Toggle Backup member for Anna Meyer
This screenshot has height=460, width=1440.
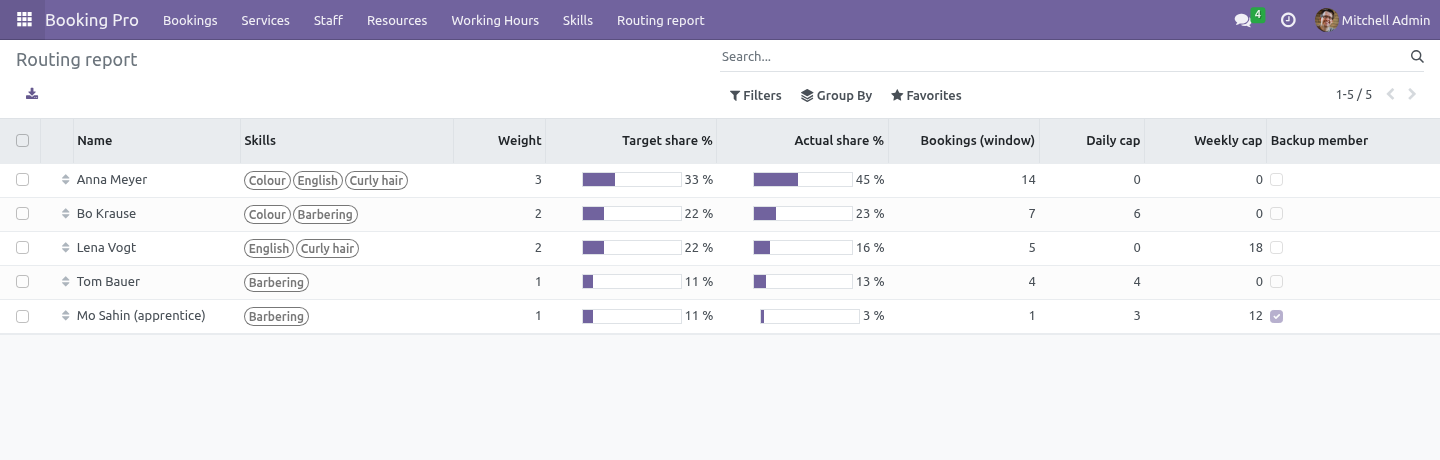point(1277,180)
